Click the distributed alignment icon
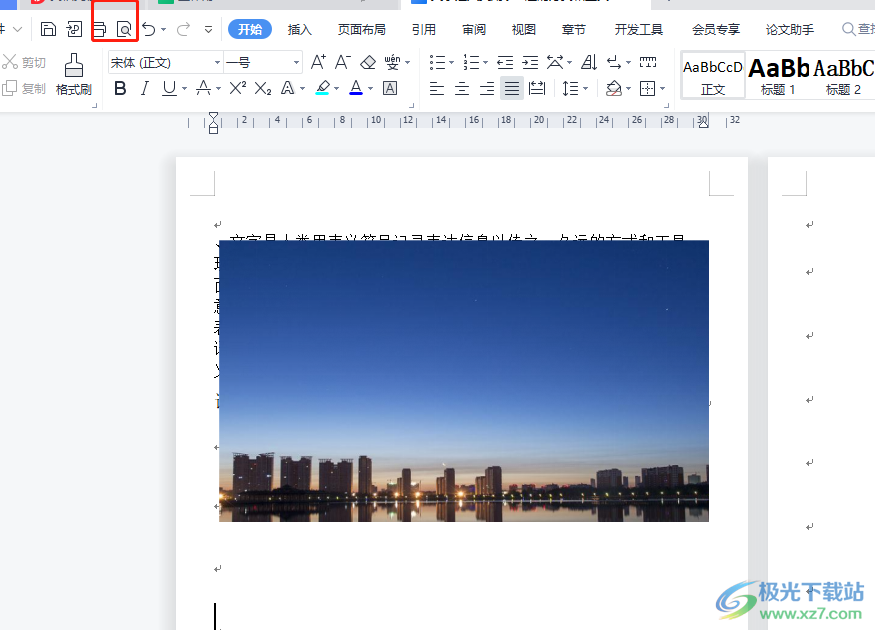 click(537, 88)
